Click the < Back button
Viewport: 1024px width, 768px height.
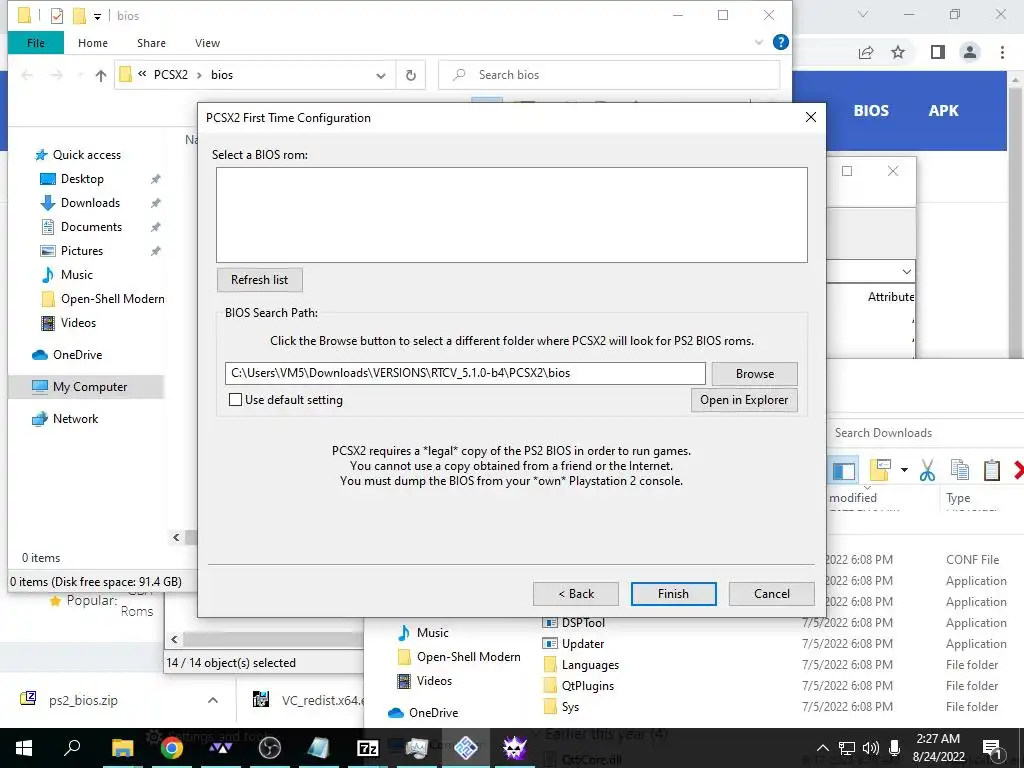pos(575,594)
